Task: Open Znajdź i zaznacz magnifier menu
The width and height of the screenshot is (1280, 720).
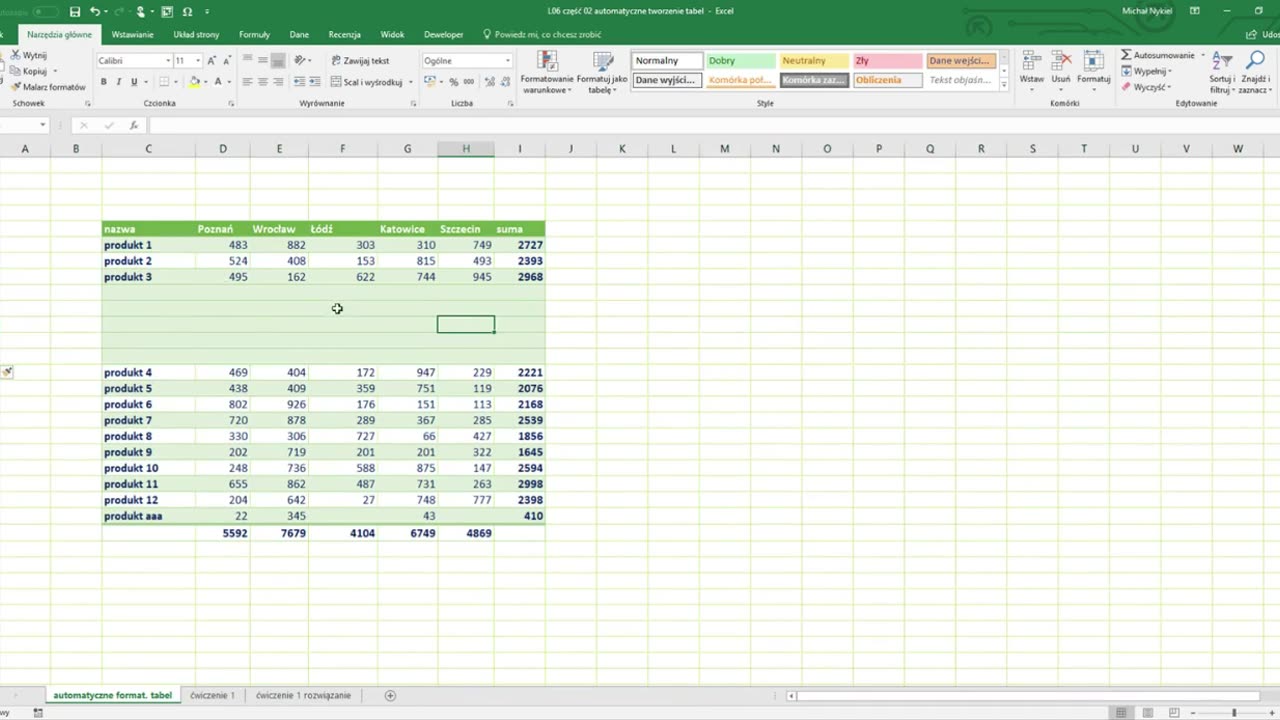Action: point(1254,72)
